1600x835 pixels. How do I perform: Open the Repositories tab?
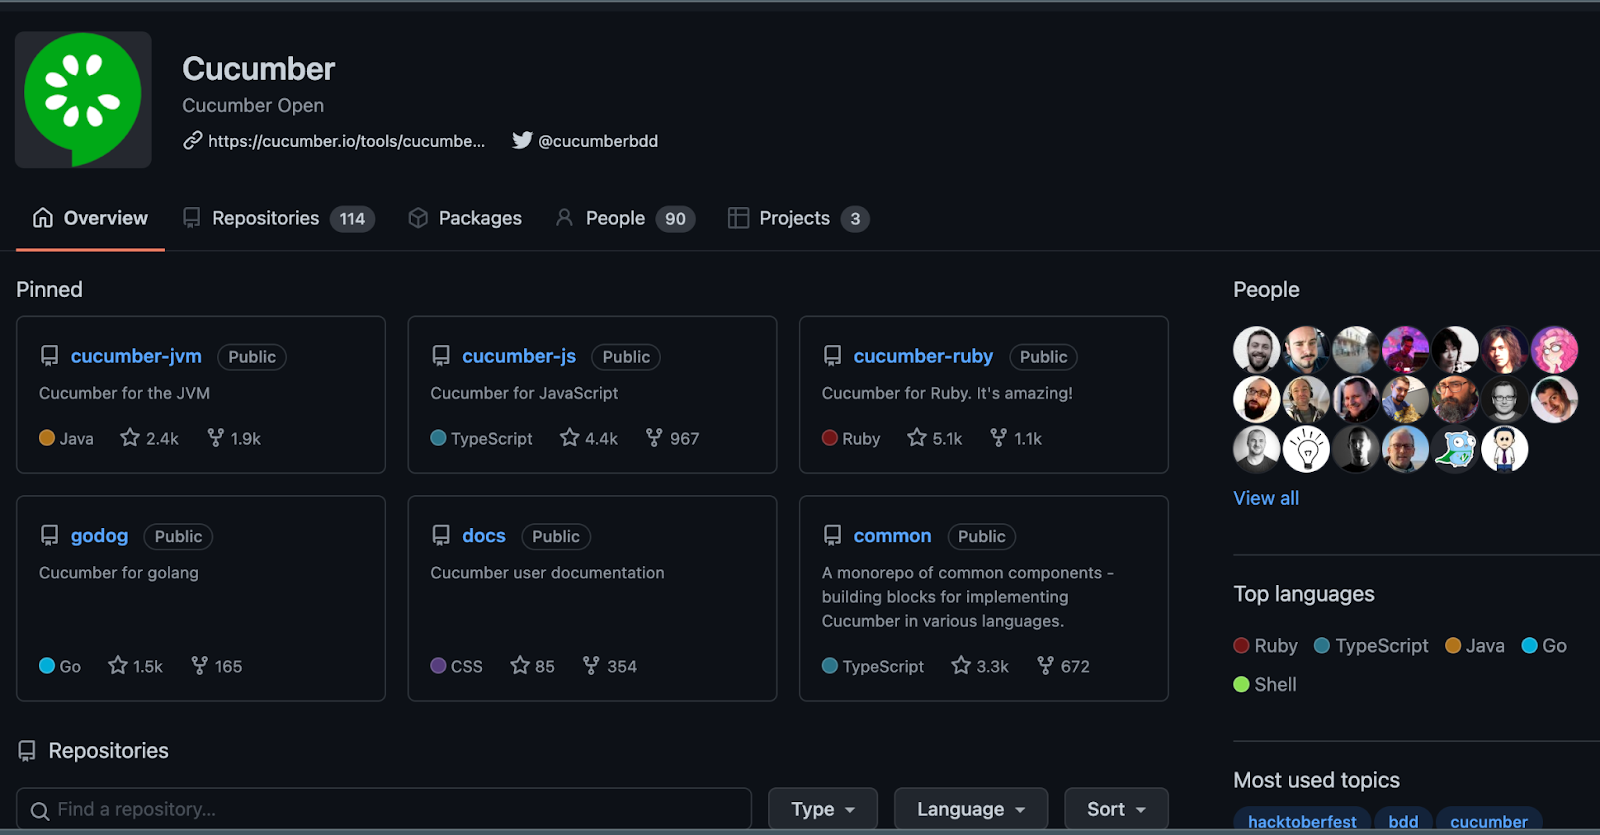click(x=278, y=218)
